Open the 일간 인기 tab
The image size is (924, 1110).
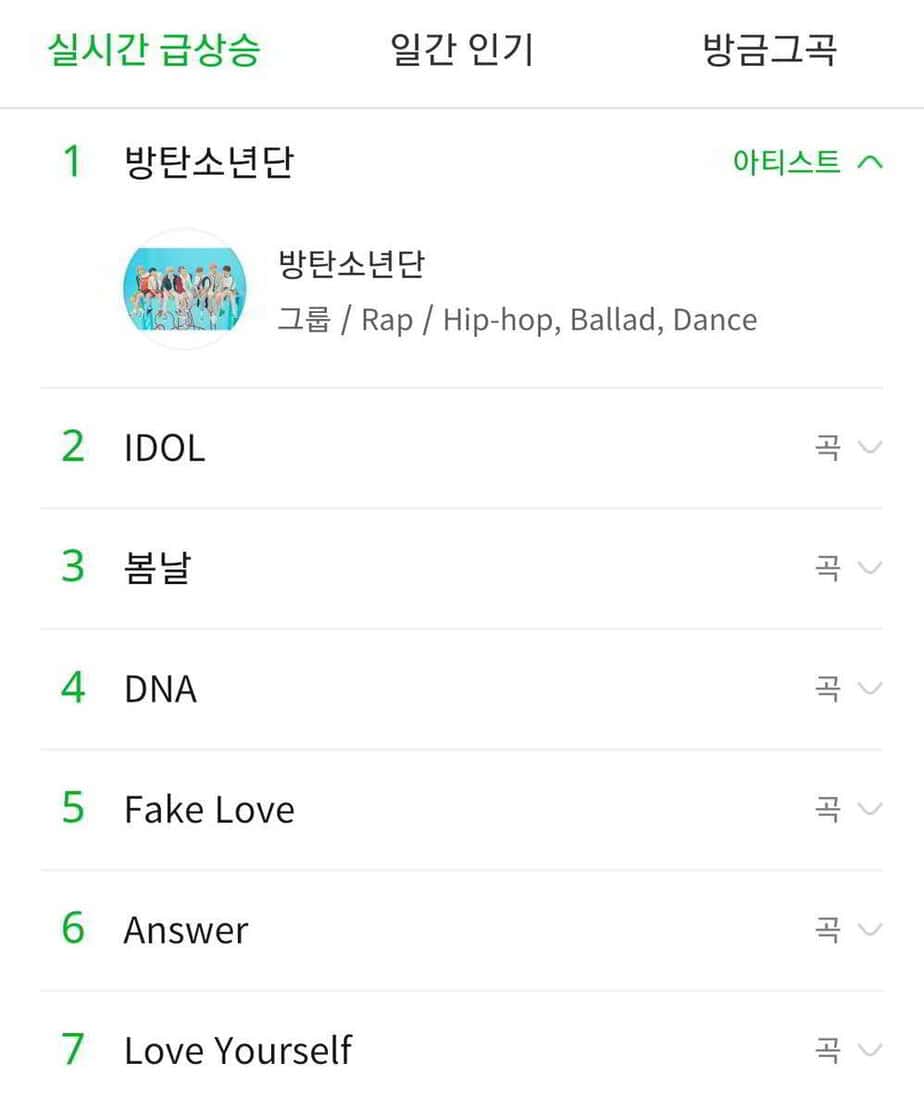[462, 50]
